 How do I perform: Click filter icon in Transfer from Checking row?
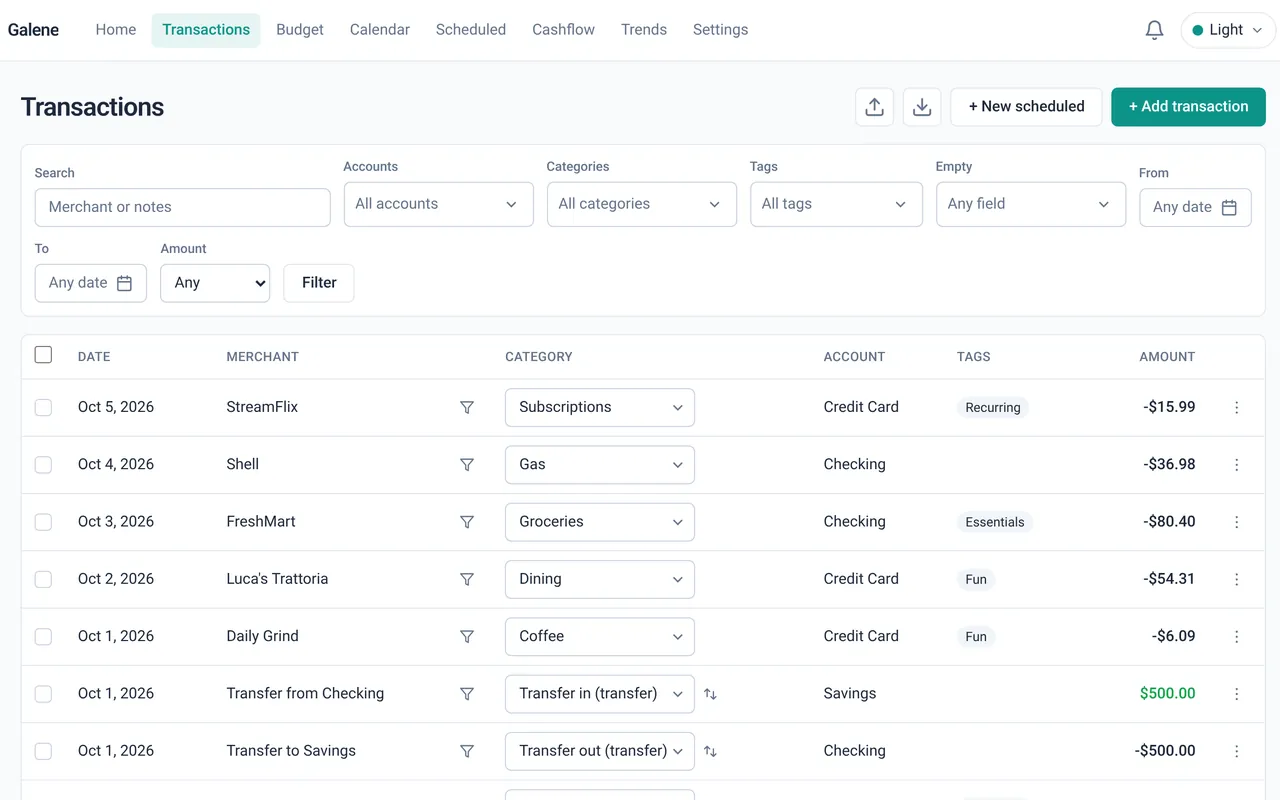[467, 694]
